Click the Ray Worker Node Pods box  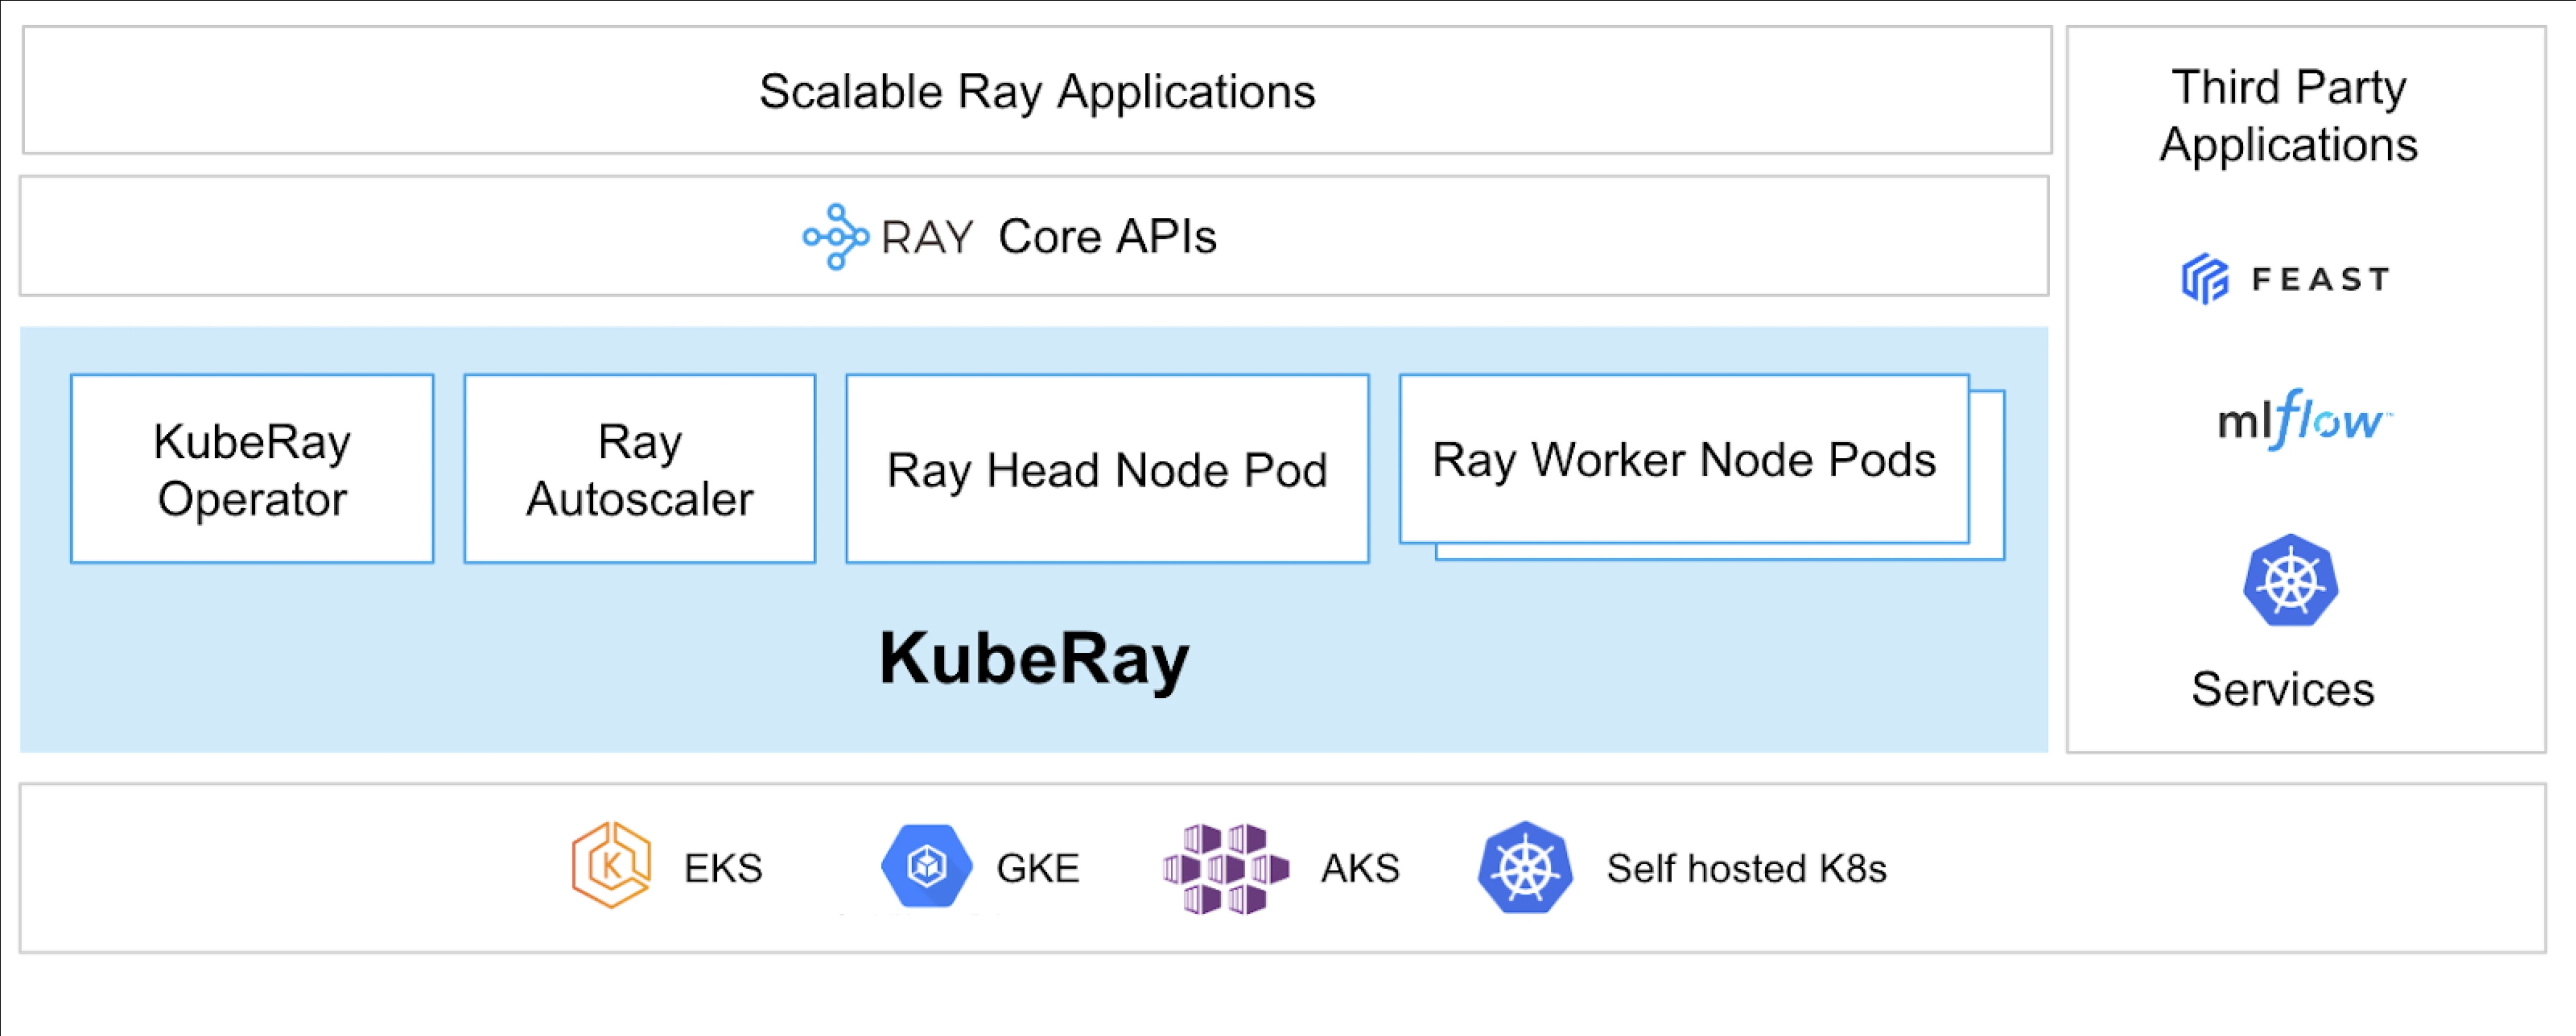pos(1684,460)
